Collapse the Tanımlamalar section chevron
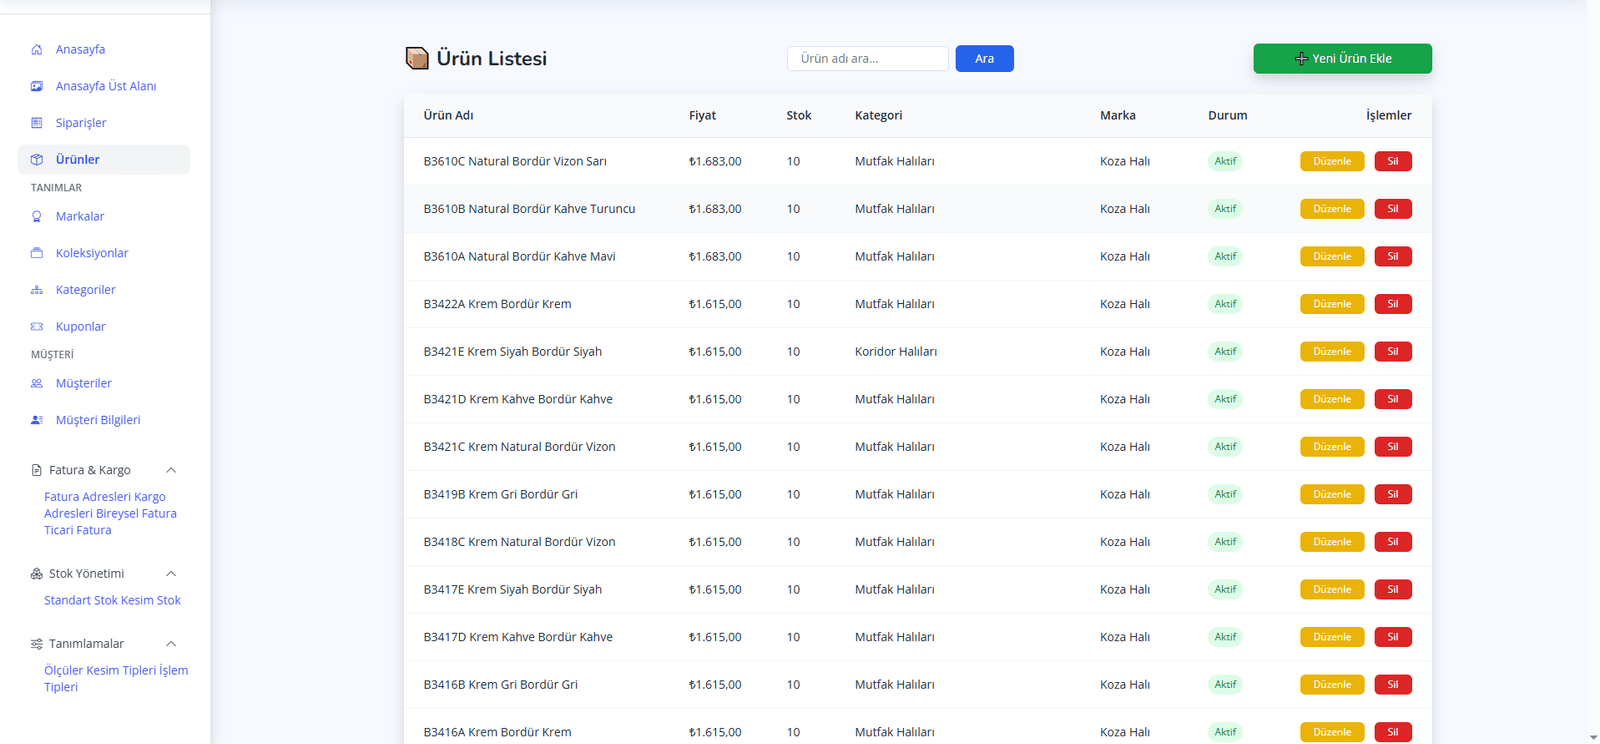This screenshot has height=744, width=1600. click(x=171, y=644)
